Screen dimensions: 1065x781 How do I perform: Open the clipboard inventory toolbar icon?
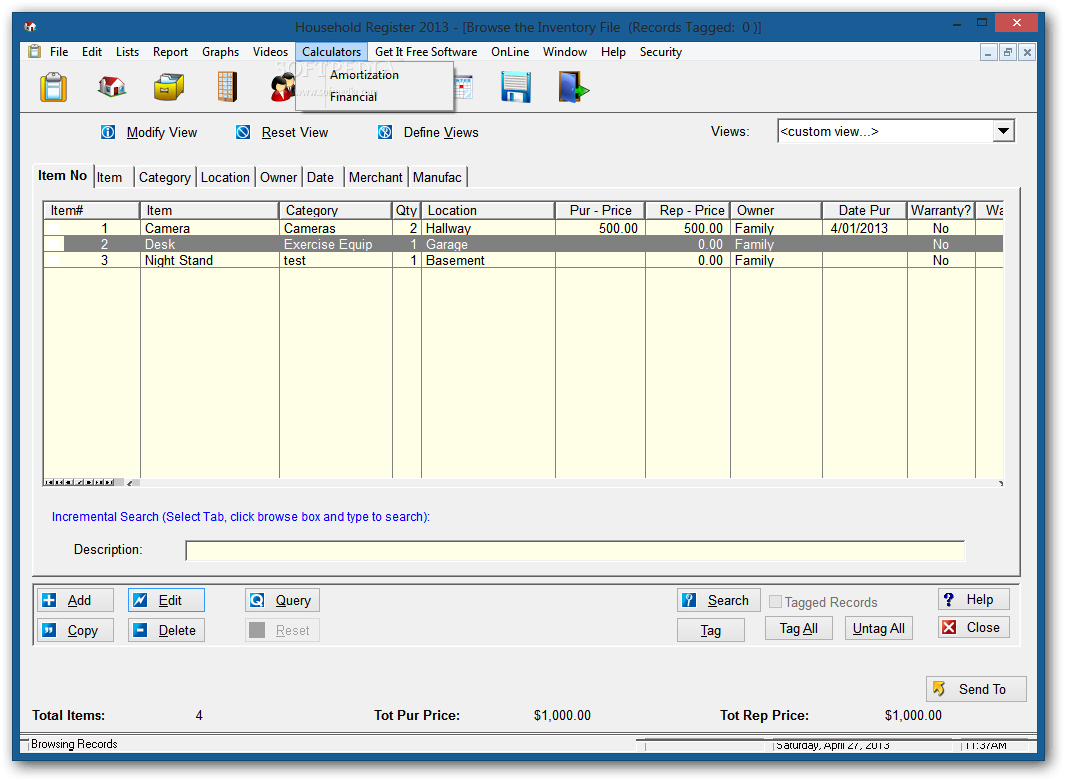54,87
